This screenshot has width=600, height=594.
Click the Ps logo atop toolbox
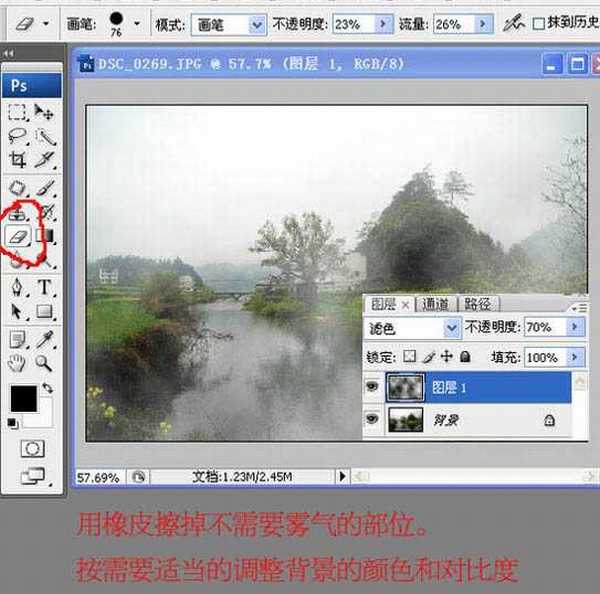(x=32, y=86)
